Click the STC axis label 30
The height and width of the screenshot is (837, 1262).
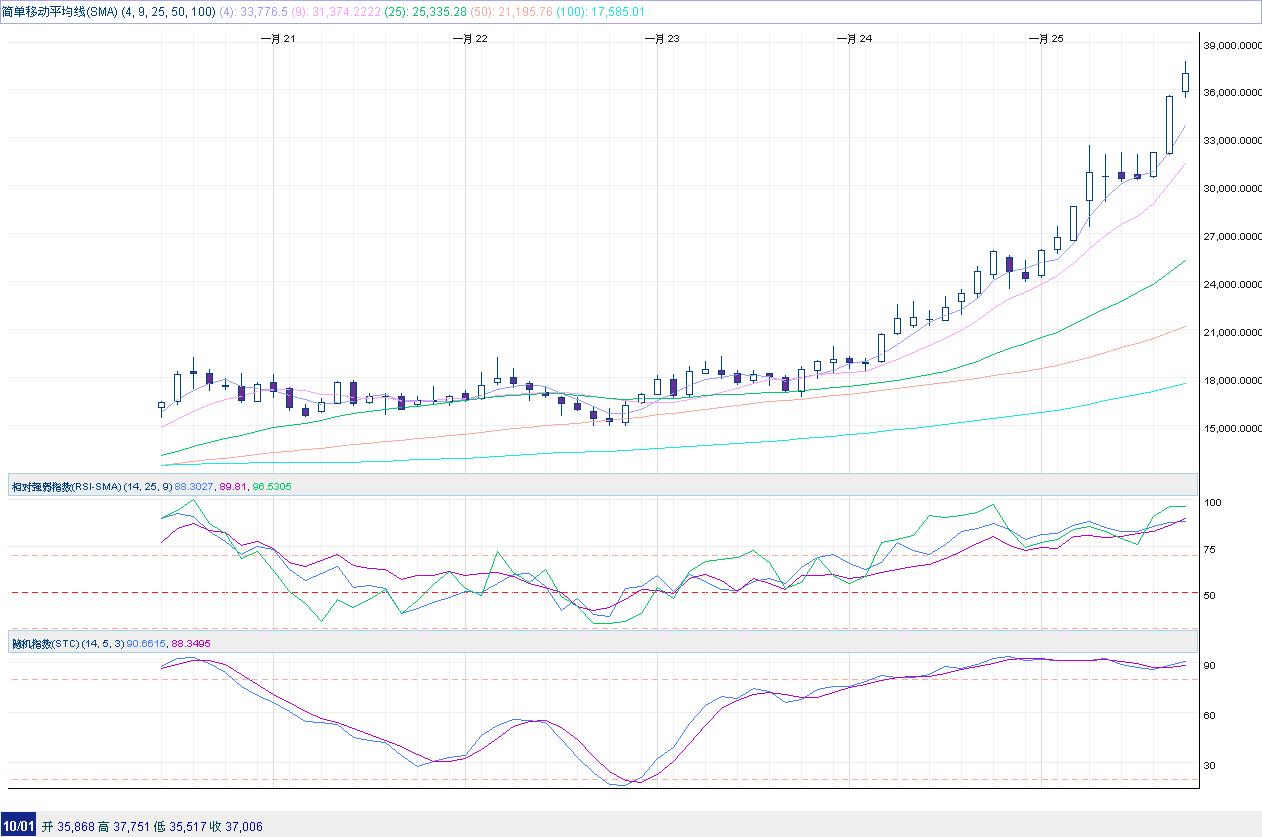coord(1210,766)
